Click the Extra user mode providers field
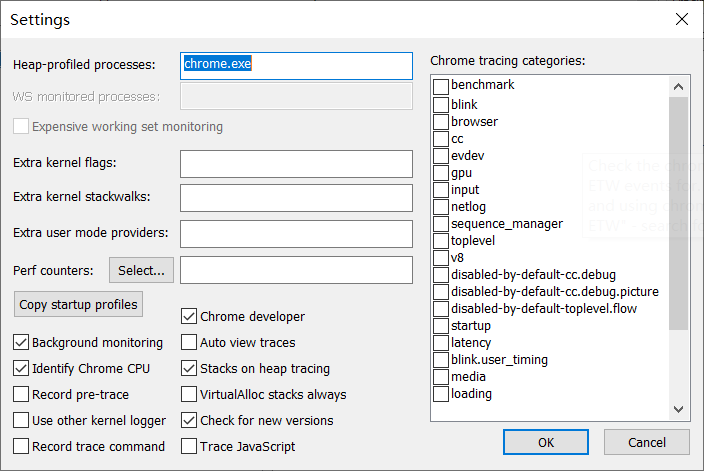This screenshot has width=704, height=471. coord(296,233)
